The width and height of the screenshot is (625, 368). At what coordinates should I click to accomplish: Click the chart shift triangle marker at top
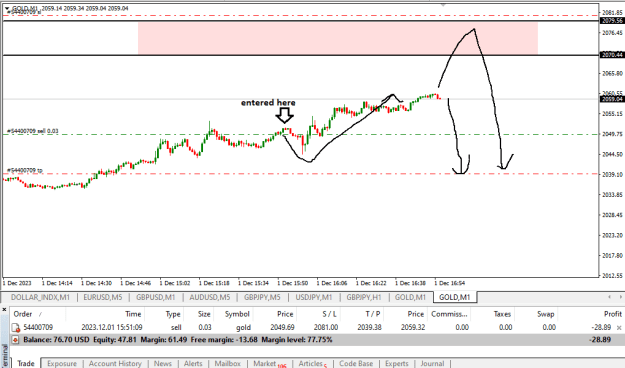point(443,5)
